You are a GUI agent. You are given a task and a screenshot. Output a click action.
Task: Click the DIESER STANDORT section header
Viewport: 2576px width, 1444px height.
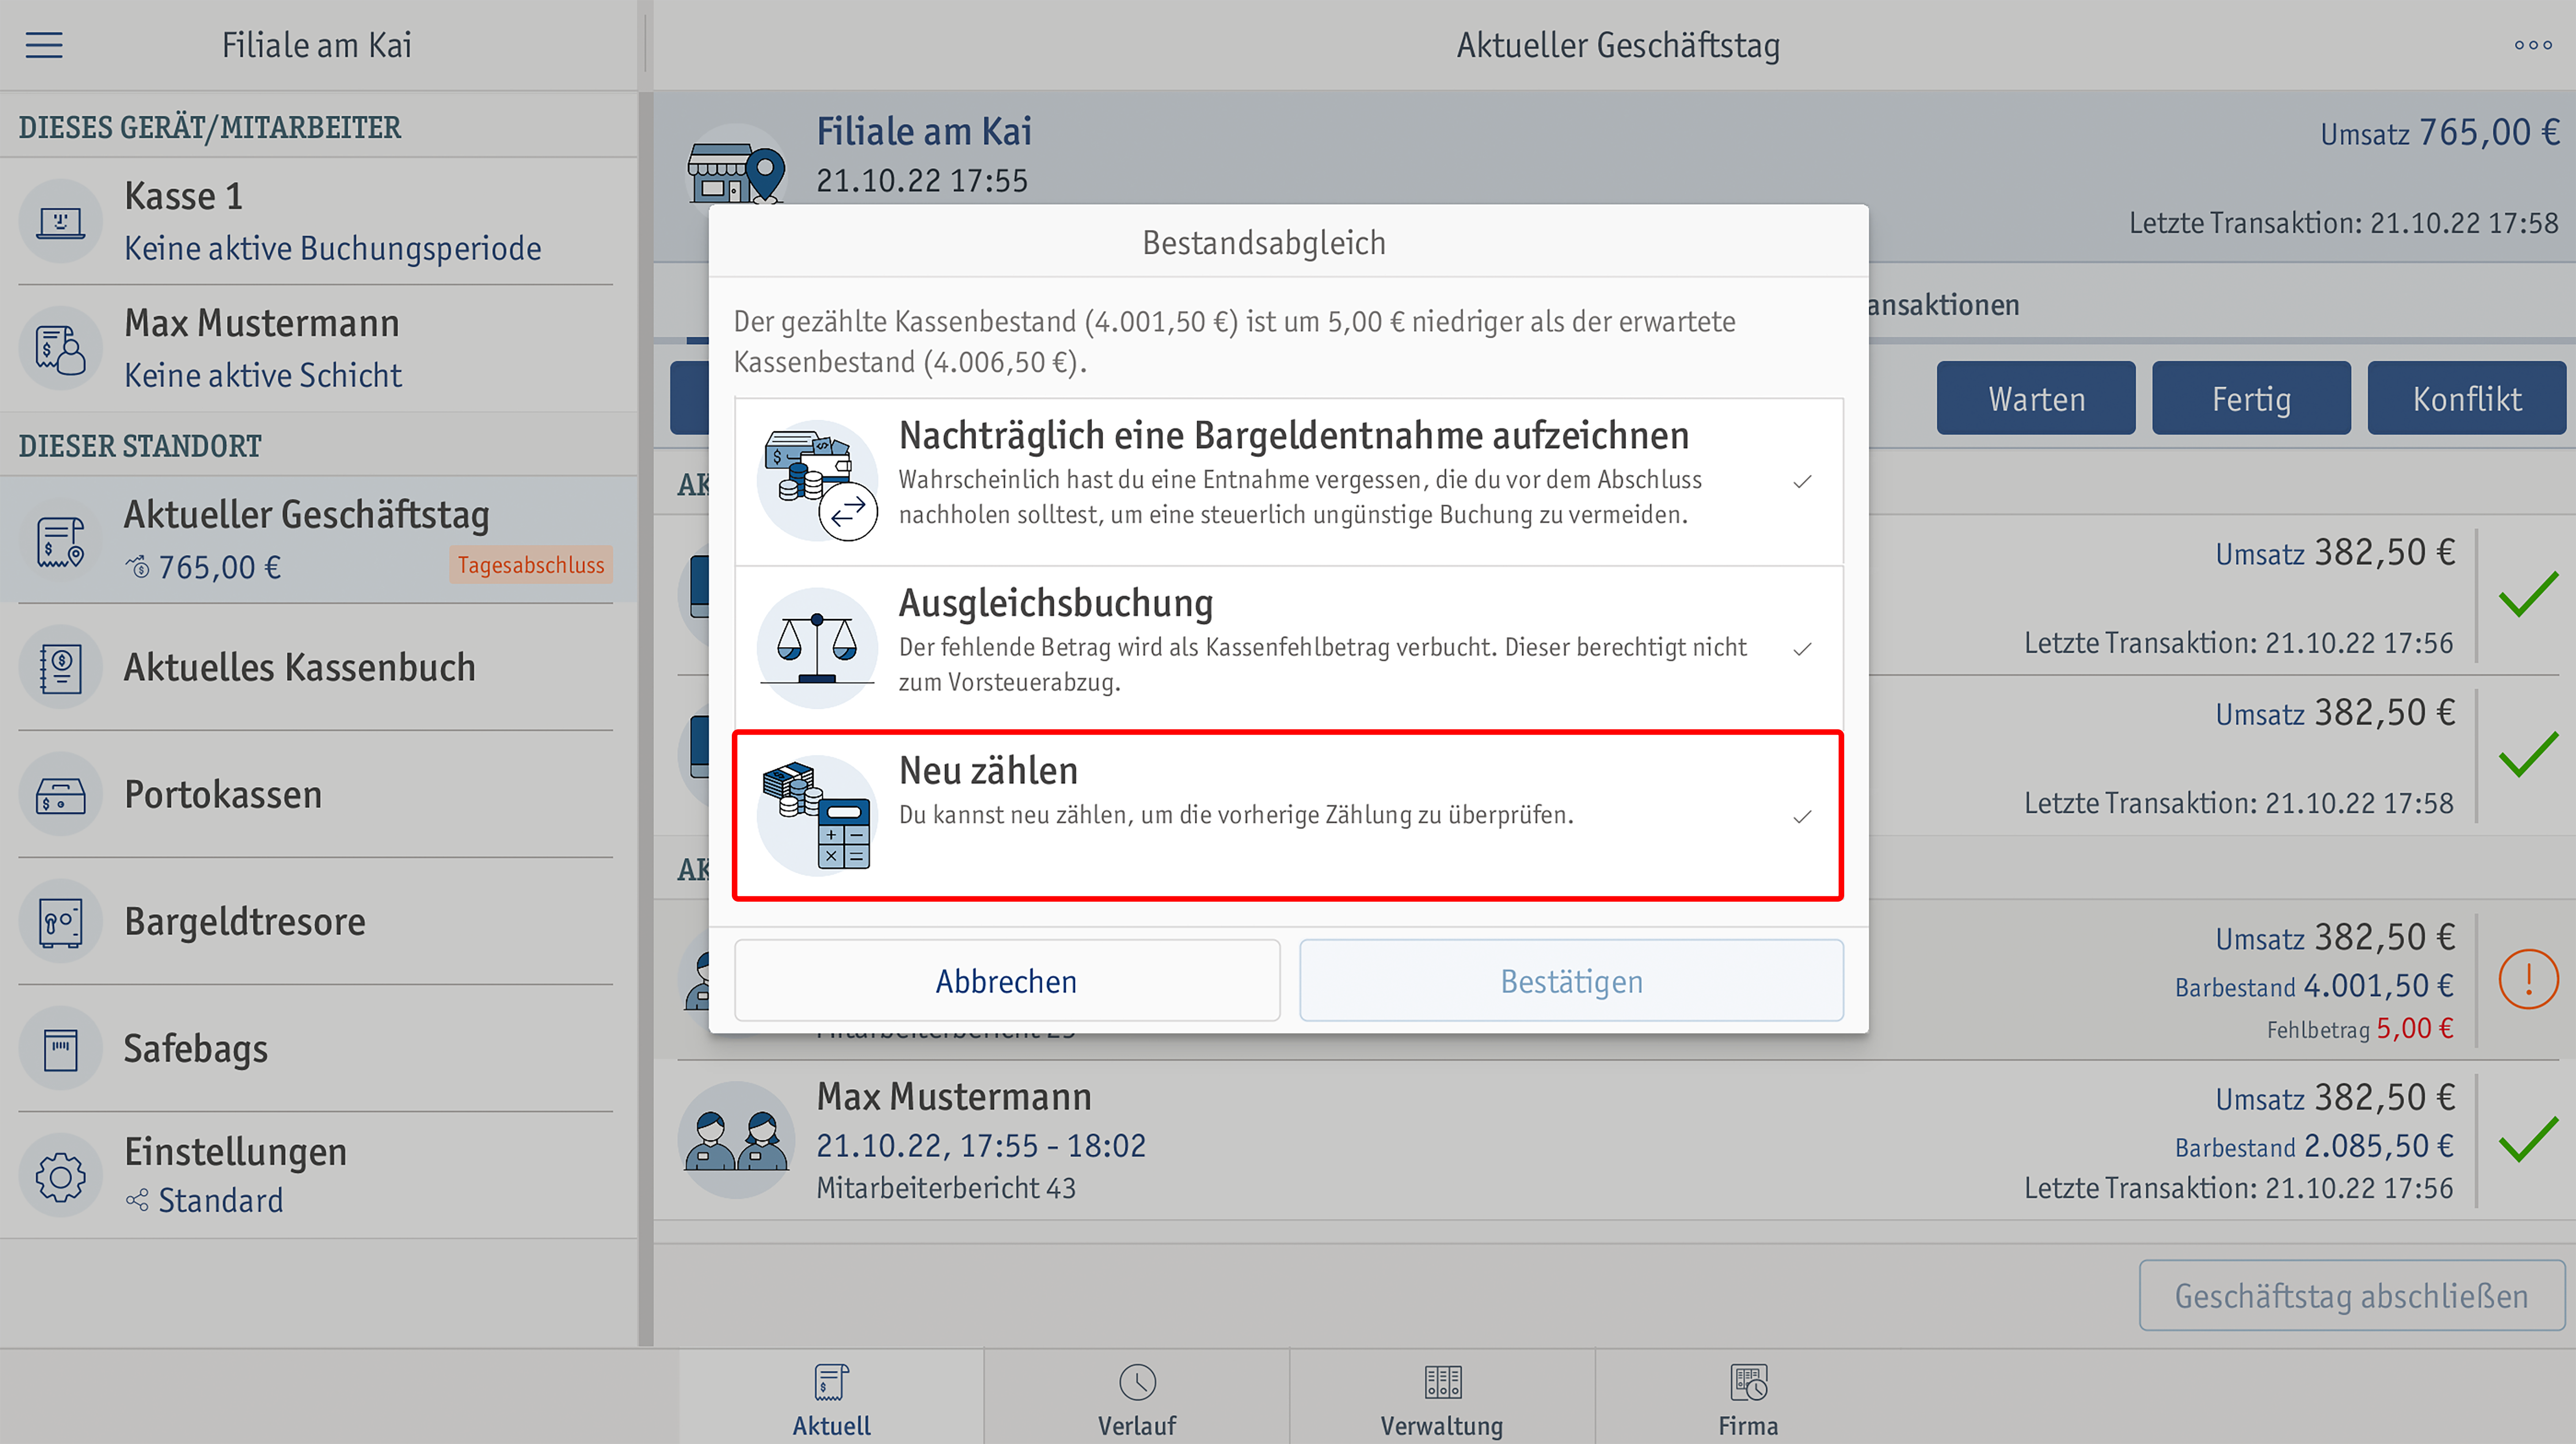140,446
